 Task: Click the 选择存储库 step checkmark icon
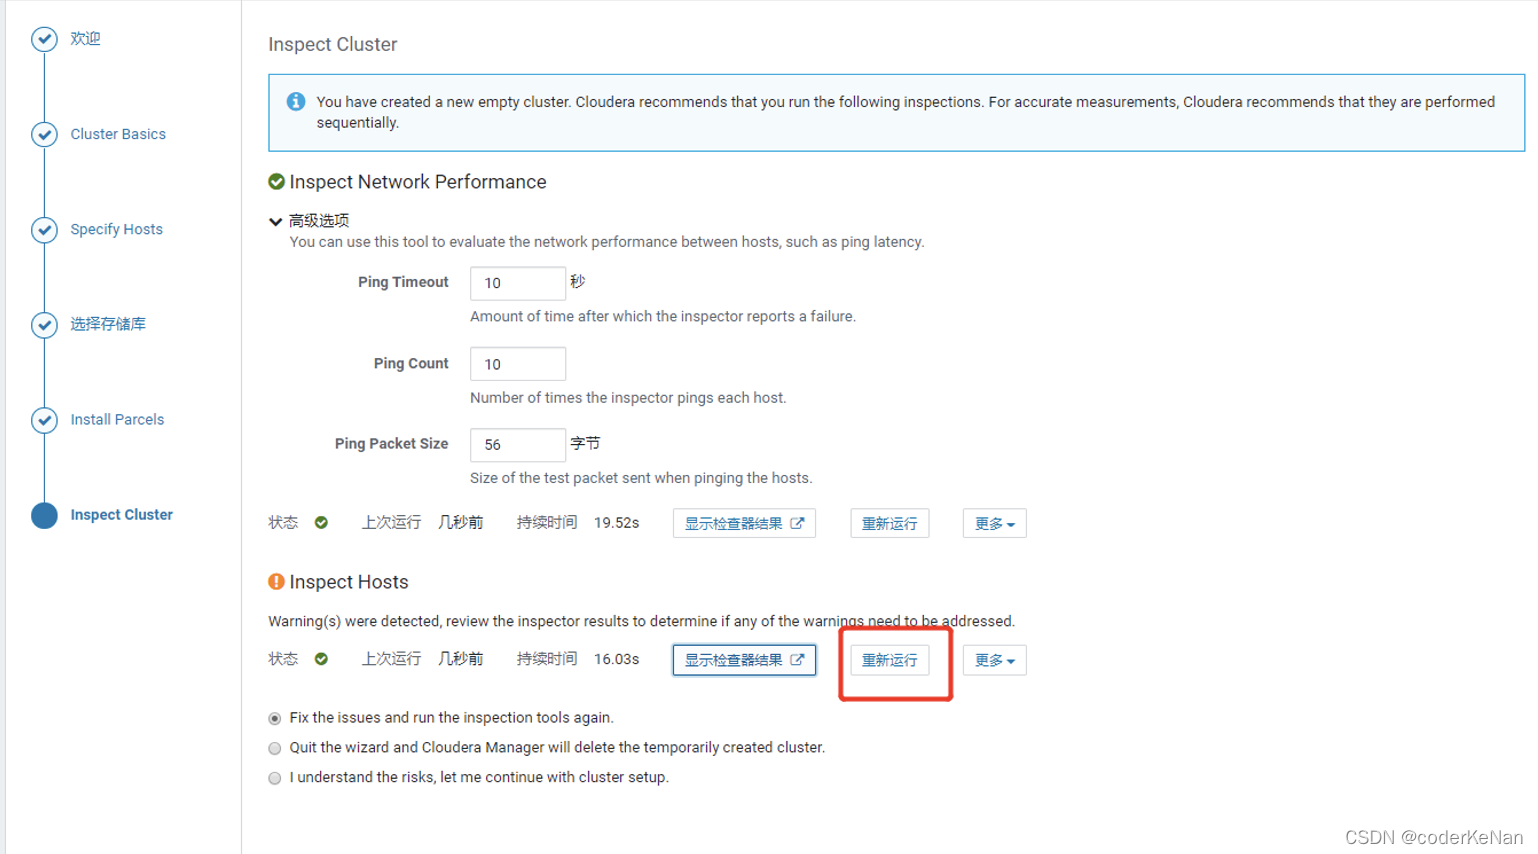tap(44, 324)
